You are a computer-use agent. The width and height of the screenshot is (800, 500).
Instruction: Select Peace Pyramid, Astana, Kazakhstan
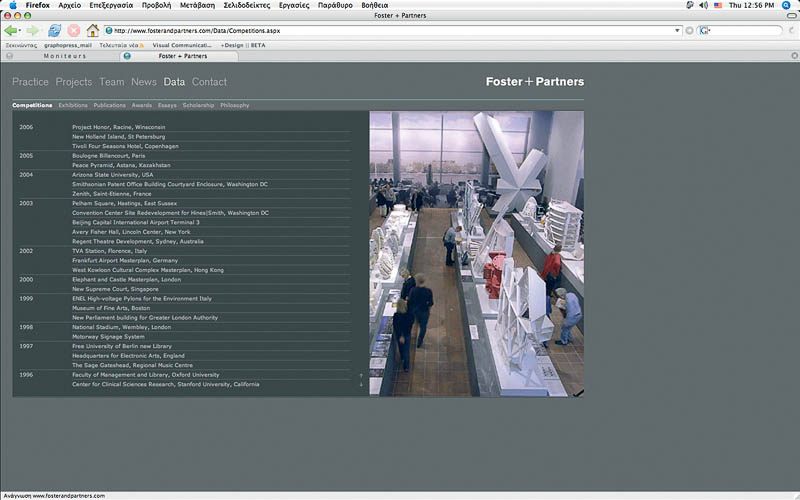(x=121, y=165)
